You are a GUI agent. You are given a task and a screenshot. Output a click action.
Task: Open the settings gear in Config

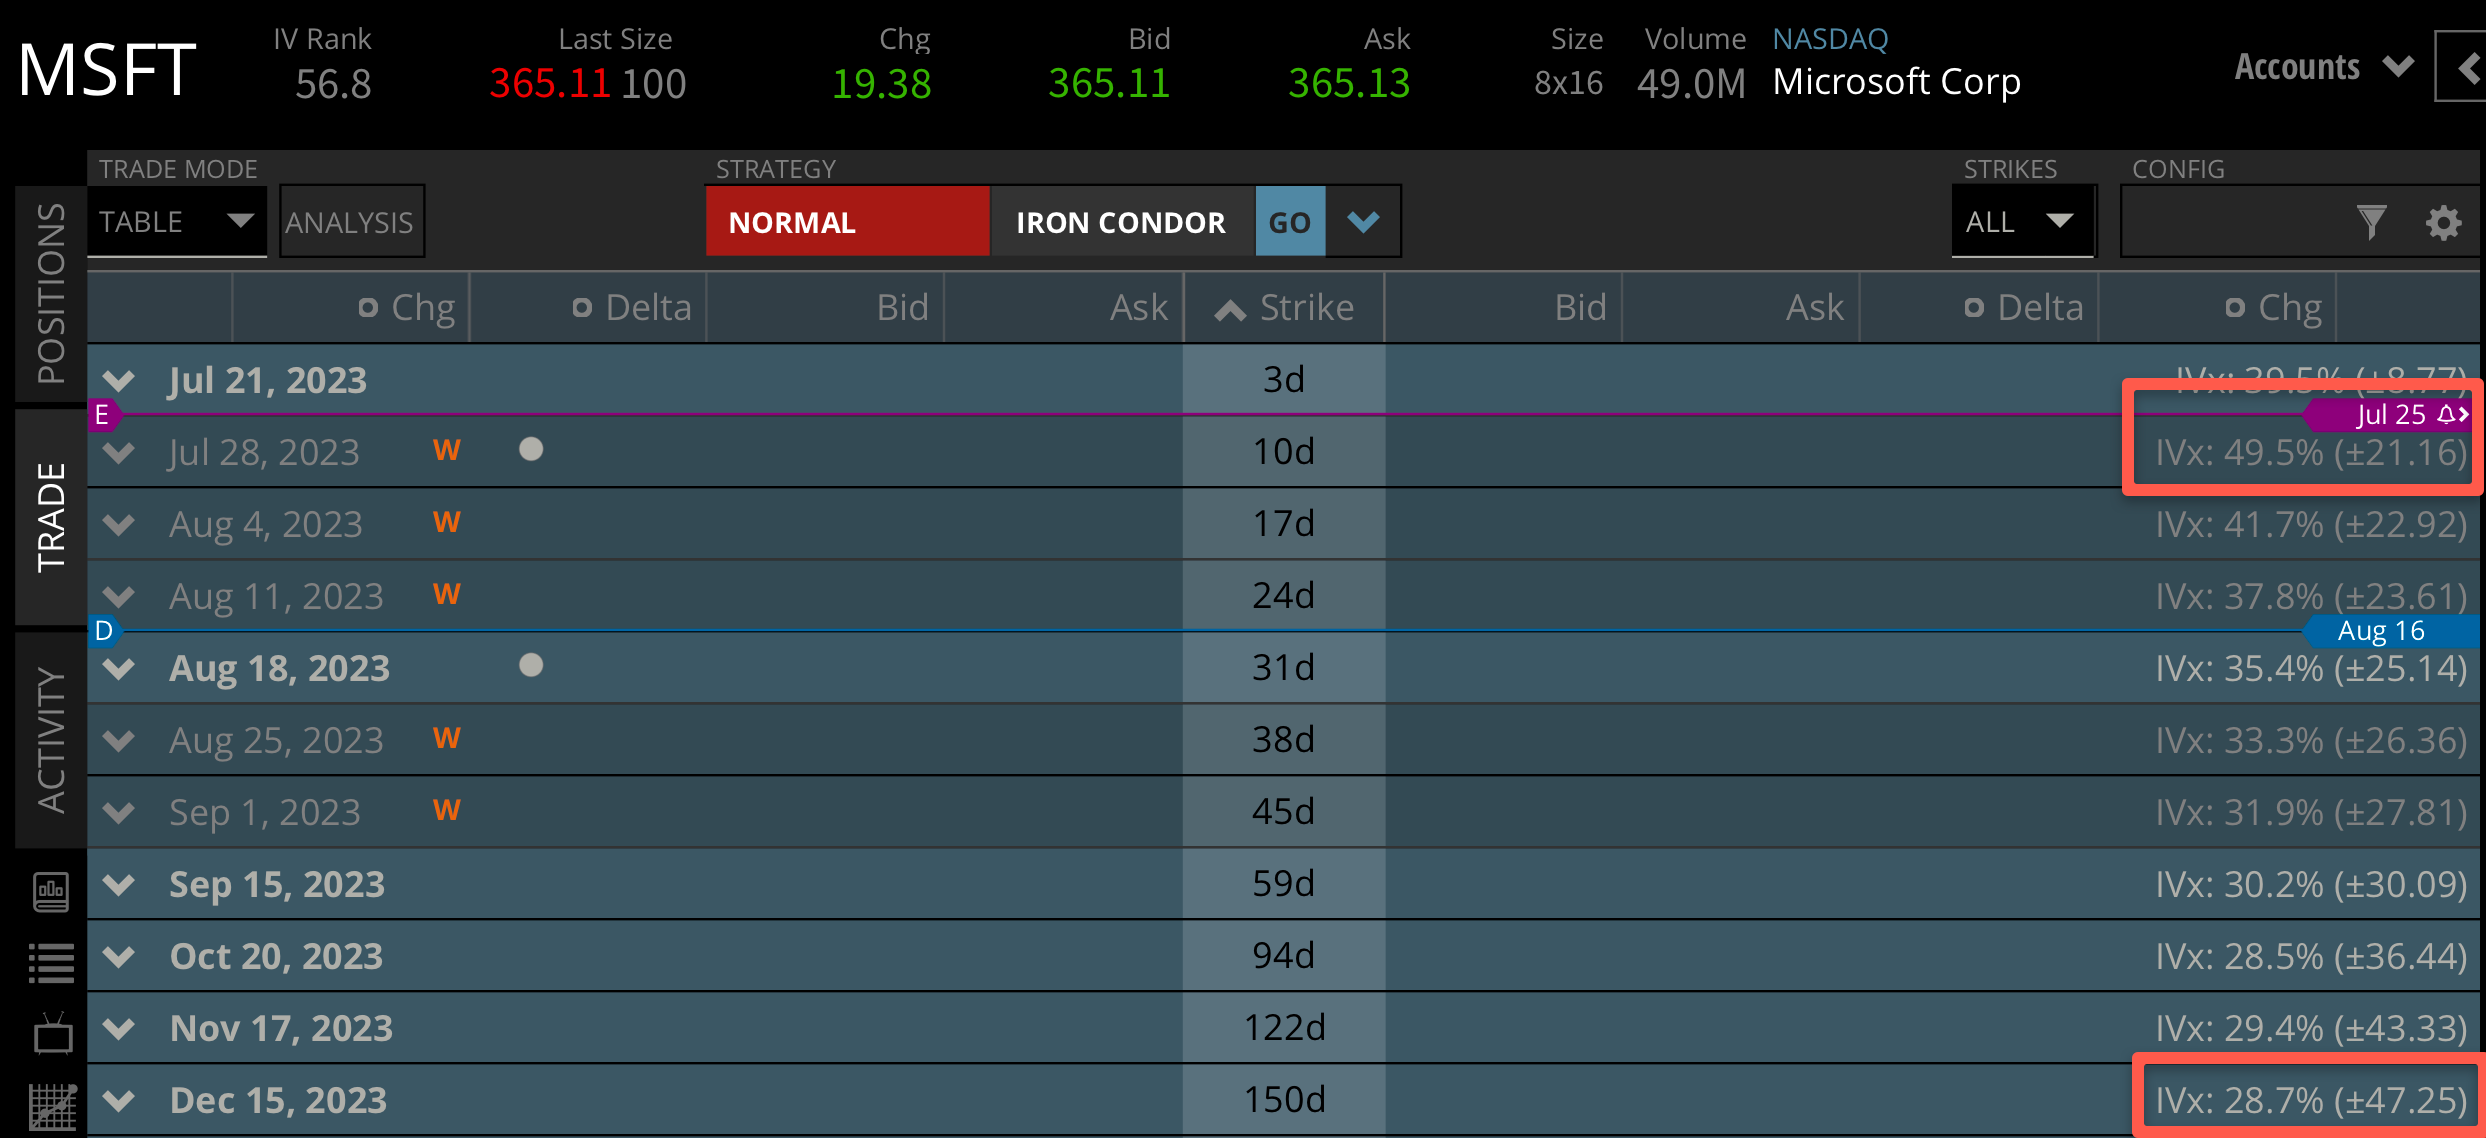point(2443,222)
